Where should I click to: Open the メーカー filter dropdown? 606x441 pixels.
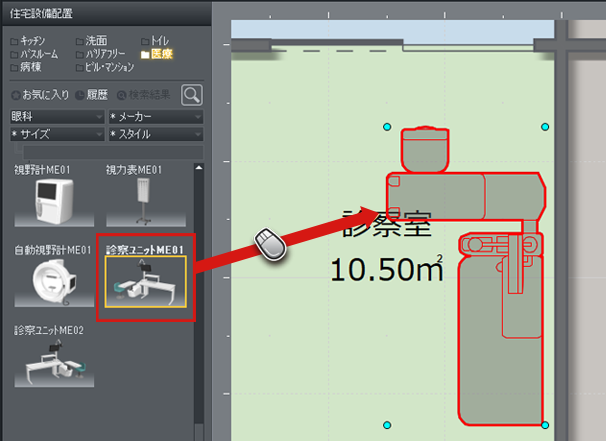(154, 117)
